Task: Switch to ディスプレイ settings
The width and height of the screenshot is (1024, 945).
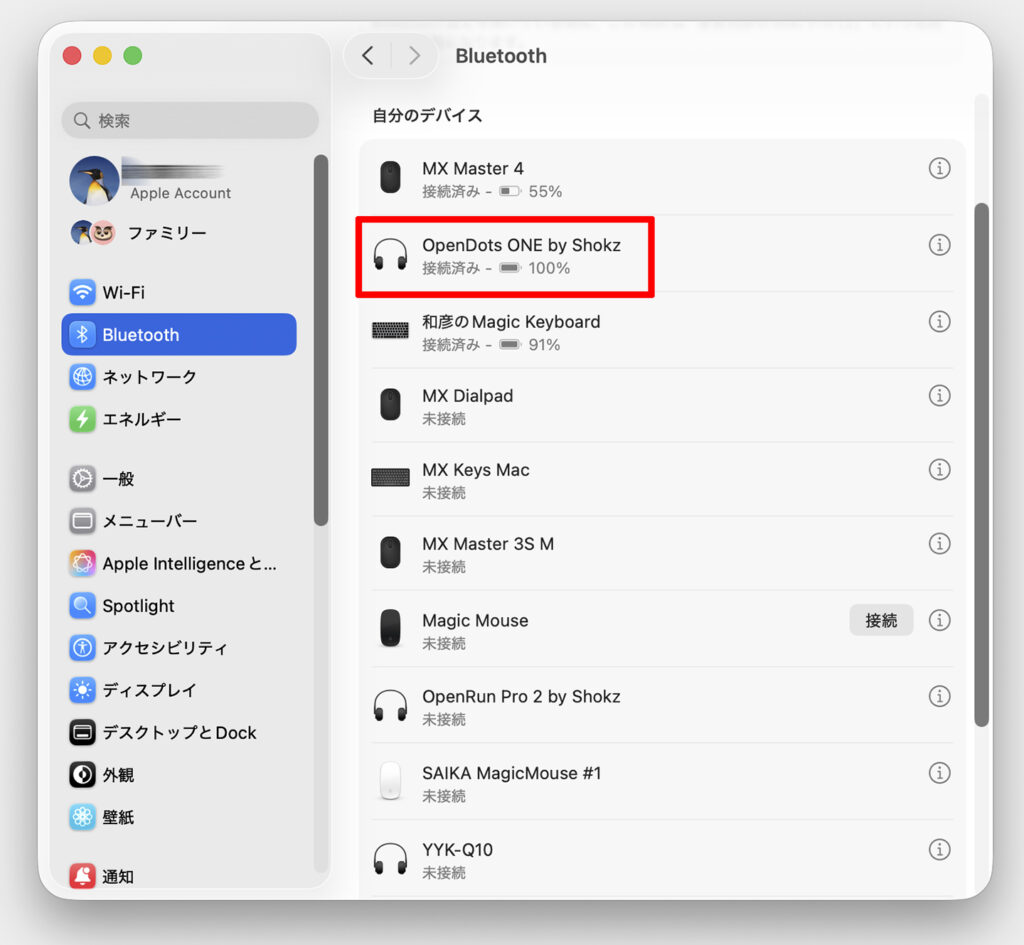Action: pos(148,690)
